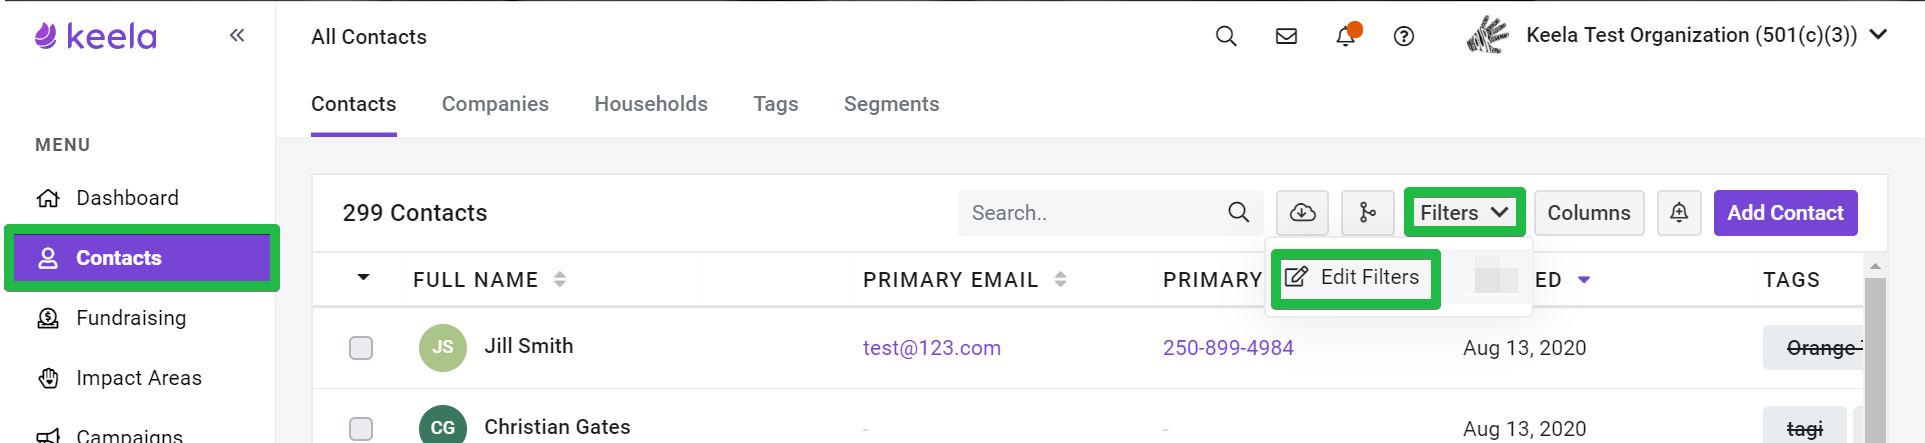Open the select-all dropdown arrow in header
Image resolution: width=1925 pixels, height=443 pixels.
tap(363, 278)
